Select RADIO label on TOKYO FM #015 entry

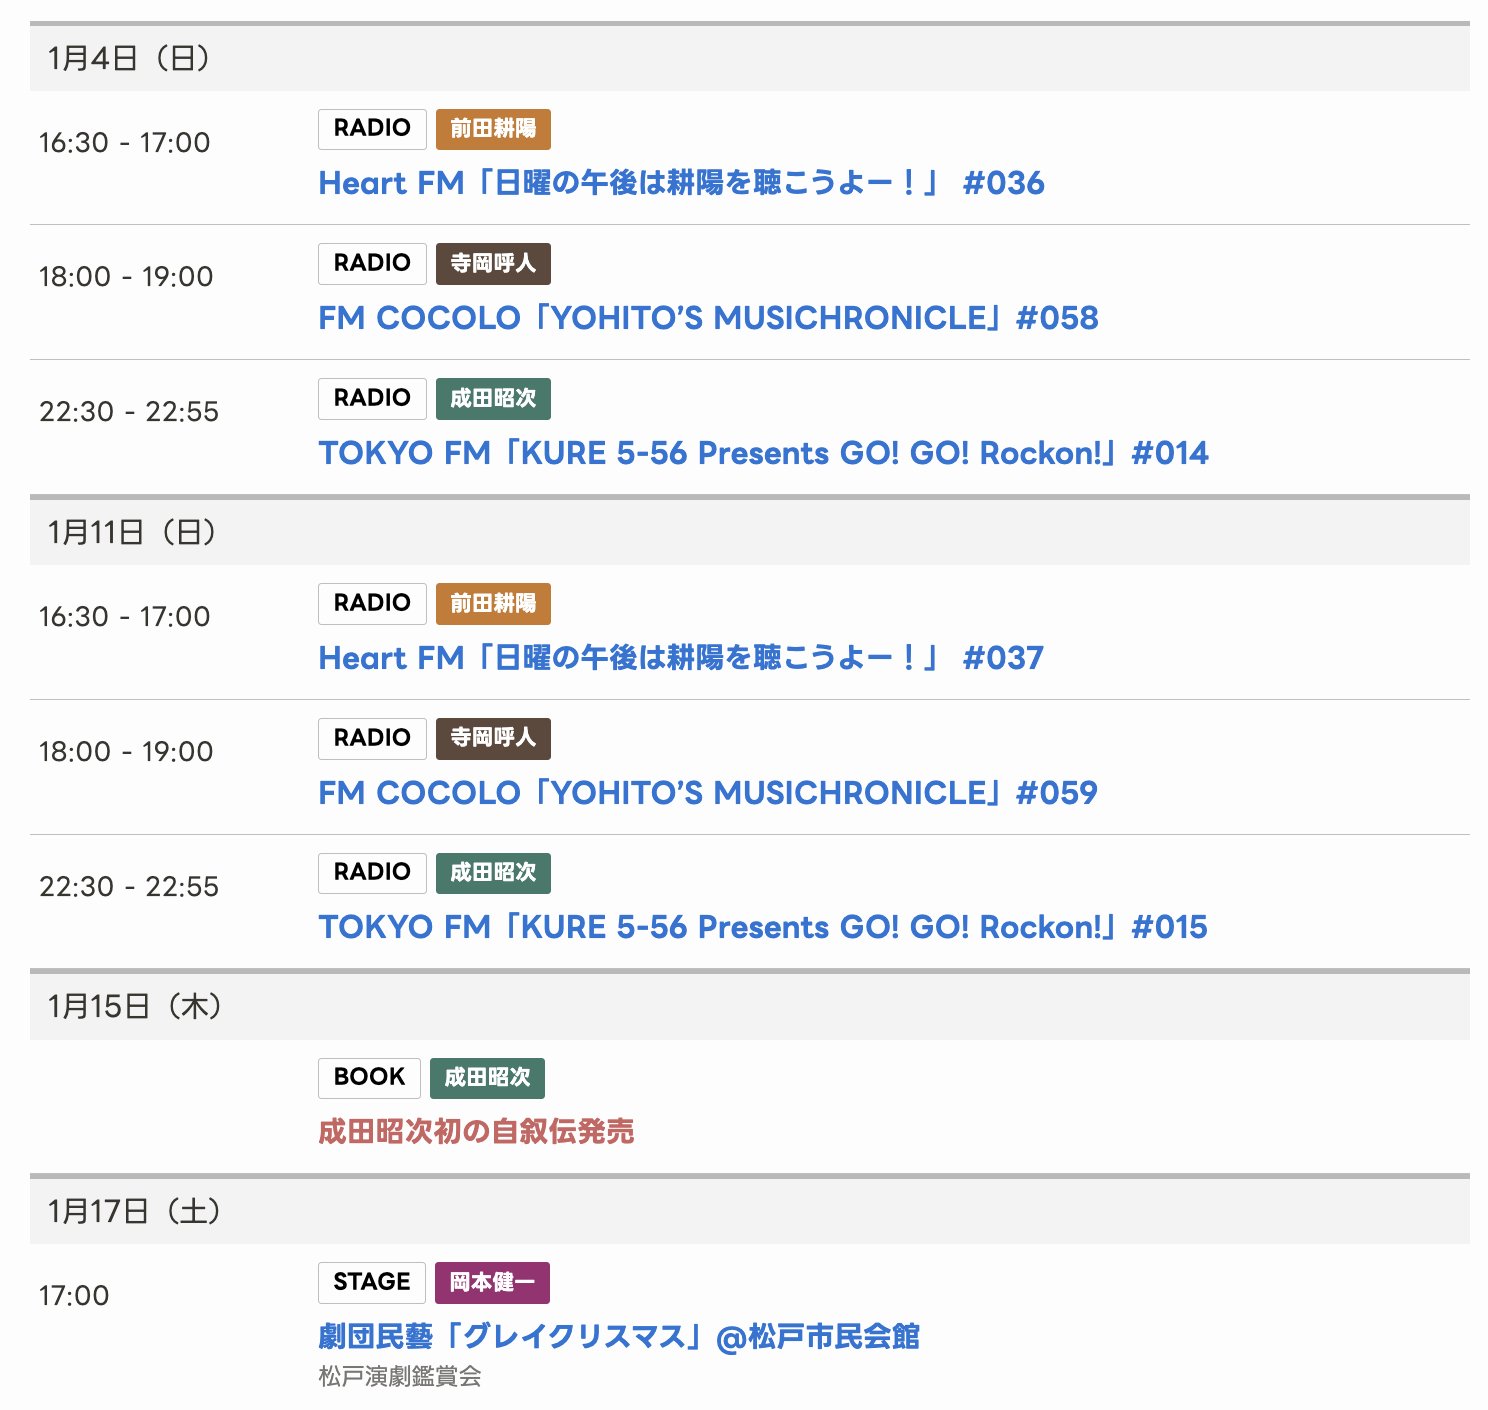(372, 873)
